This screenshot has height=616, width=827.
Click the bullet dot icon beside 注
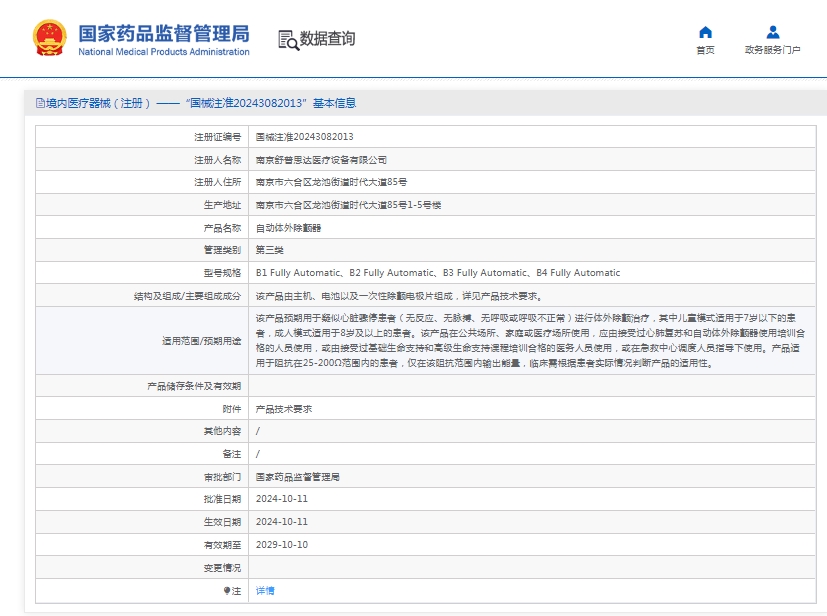pyautogui.click(x=227, y=591)
